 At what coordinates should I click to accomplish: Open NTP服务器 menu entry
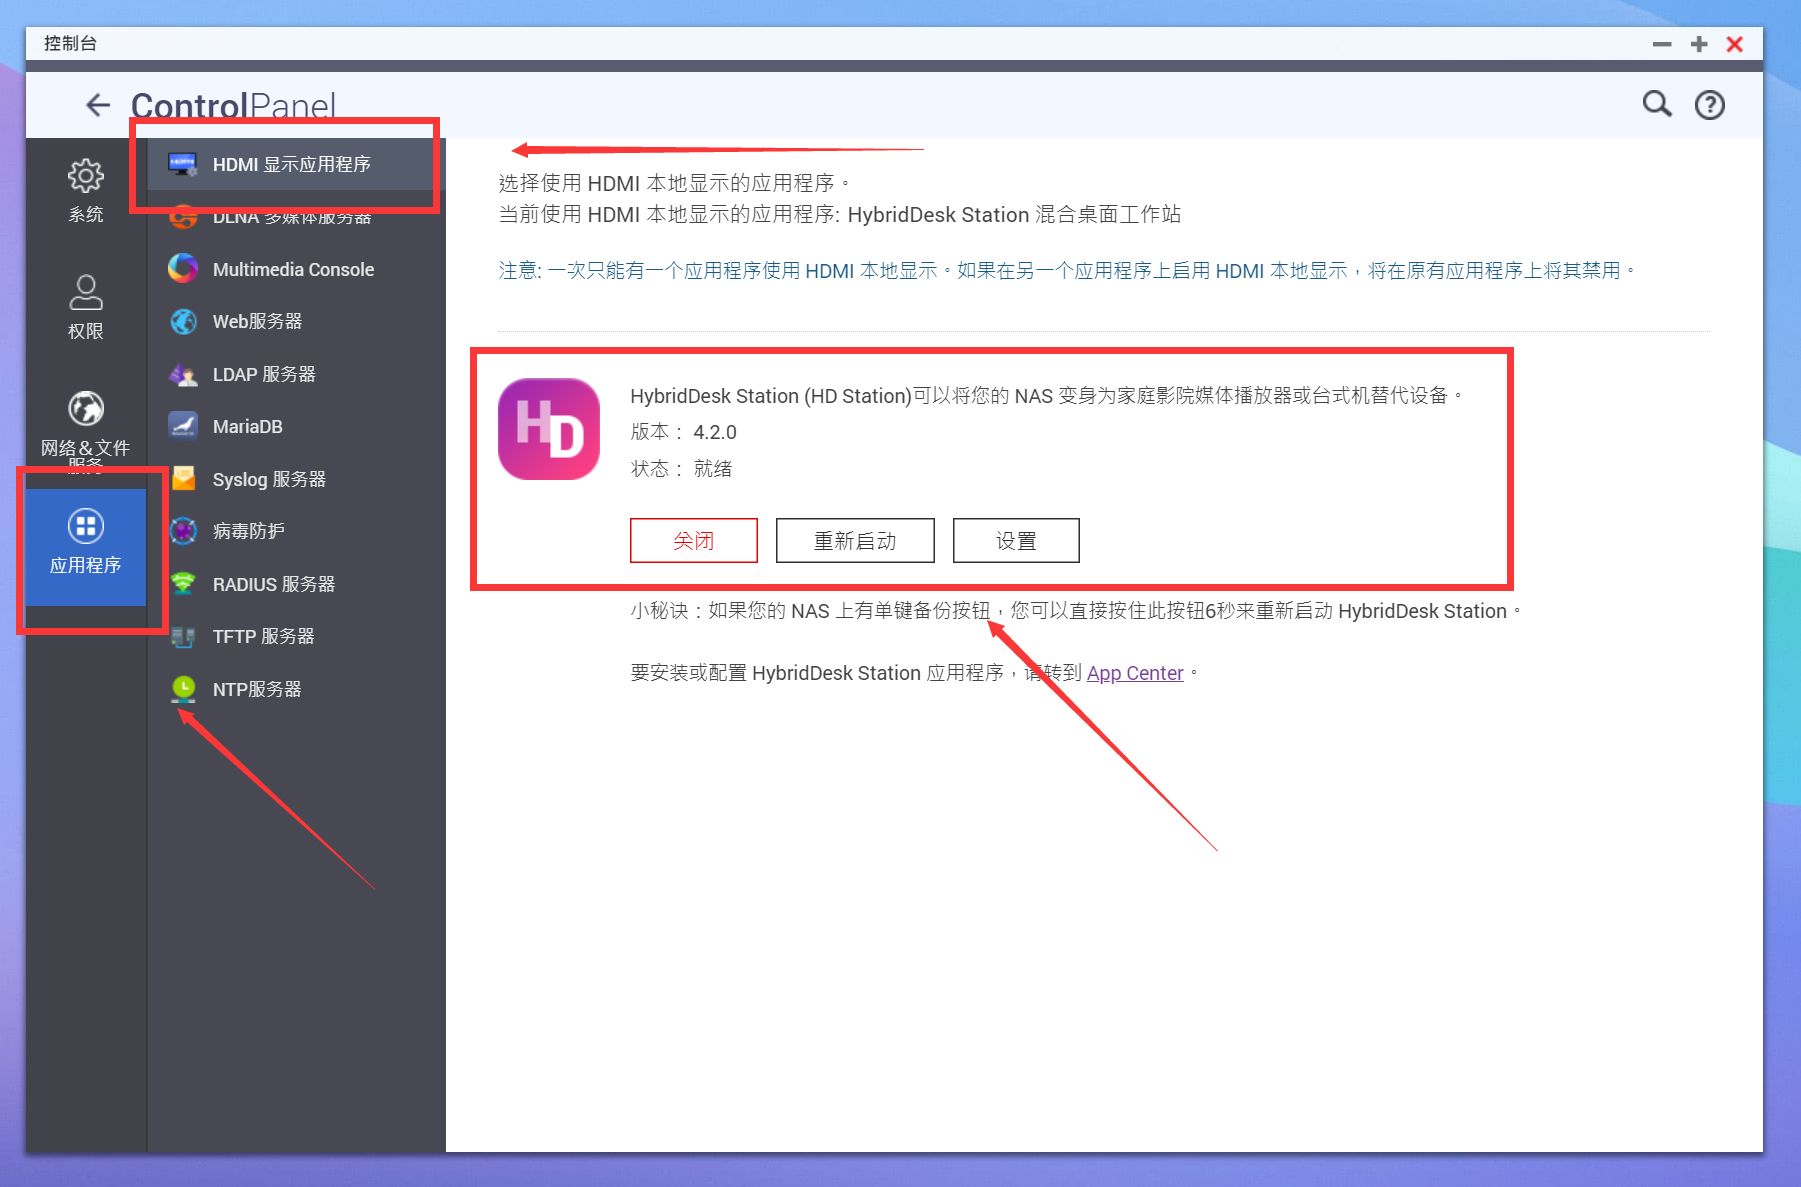297,689
